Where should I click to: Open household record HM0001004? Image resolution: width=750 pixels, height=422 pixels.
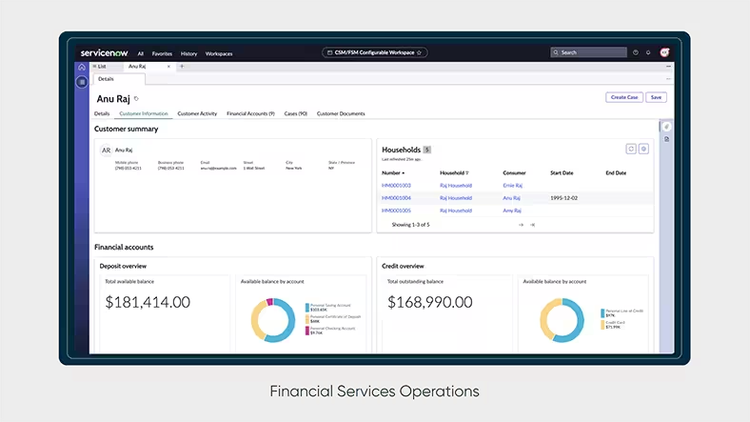396,198
